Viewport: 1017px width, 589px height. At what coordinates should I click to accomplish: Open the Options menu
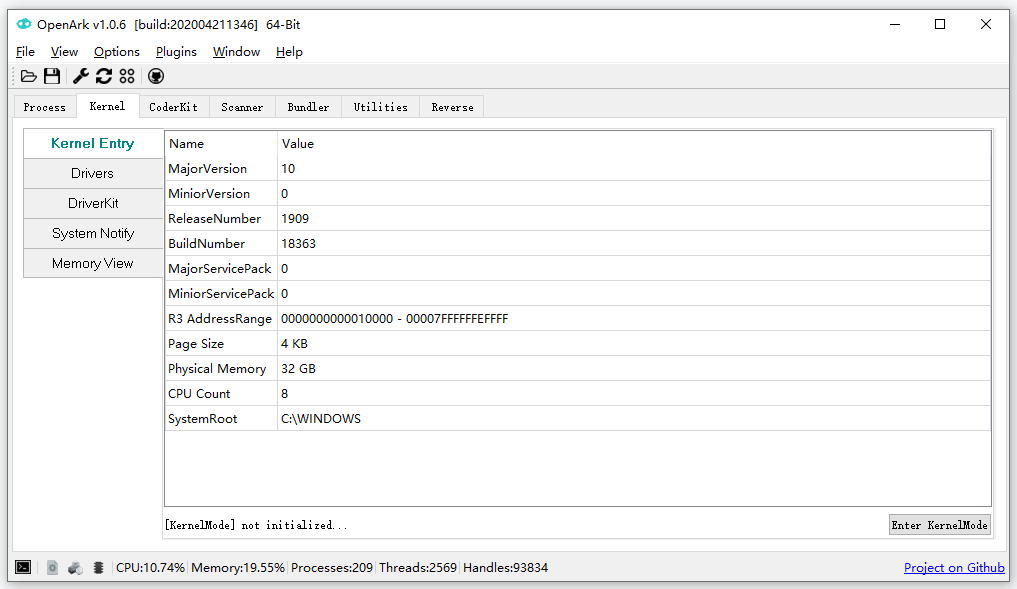tap(117, 52)
